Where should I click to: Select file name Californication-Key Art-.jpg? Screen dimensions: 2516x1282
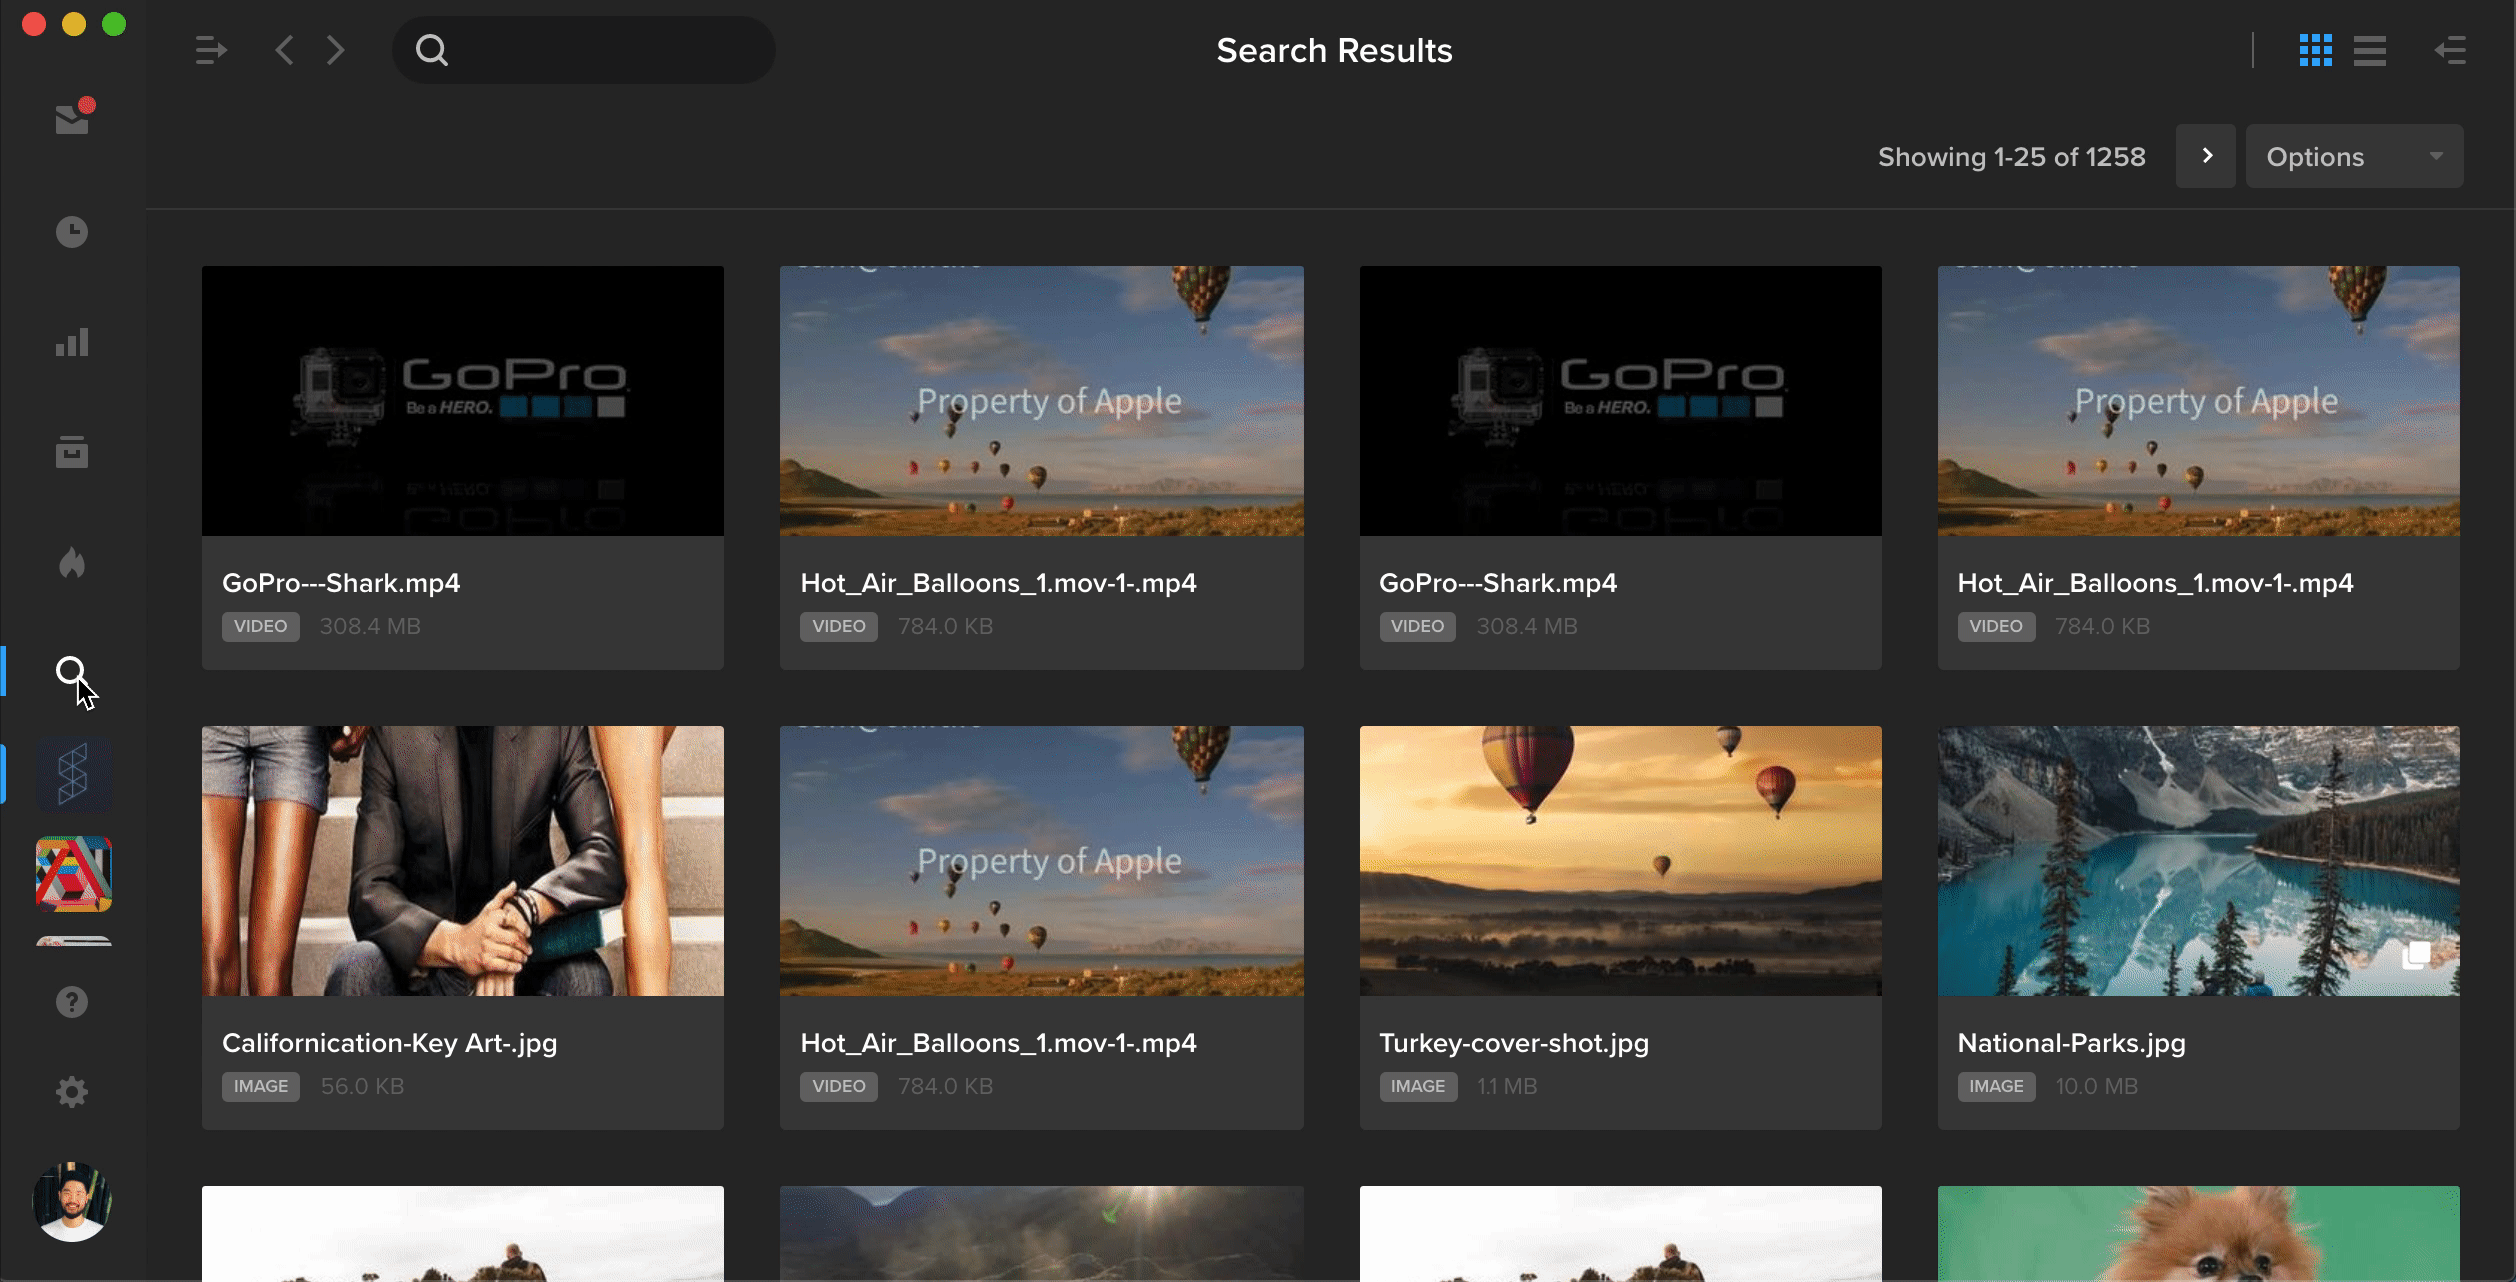click(390, 1043)
